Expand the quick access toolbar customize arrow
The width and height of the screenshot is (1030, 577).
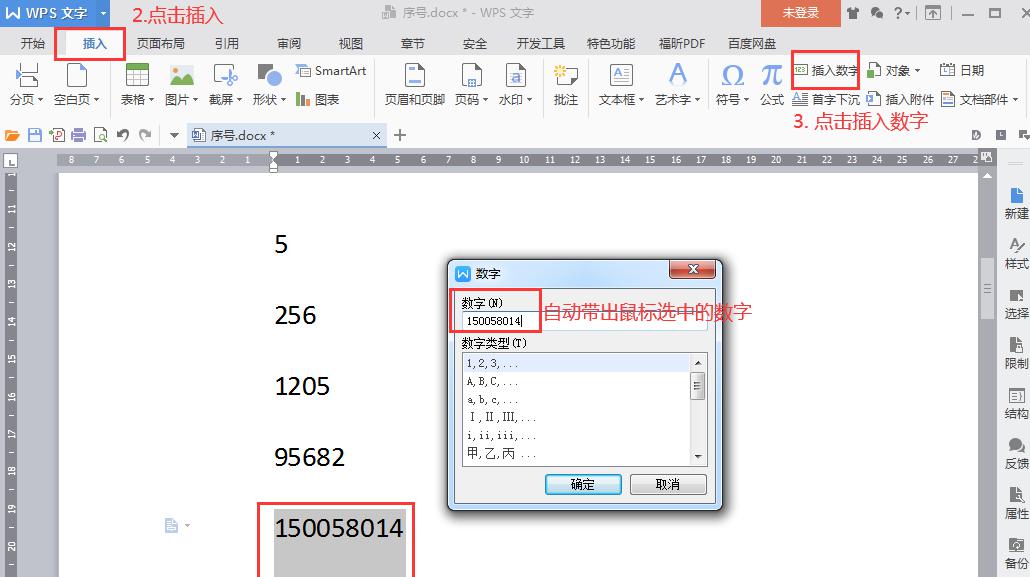(x=174, y=135)
